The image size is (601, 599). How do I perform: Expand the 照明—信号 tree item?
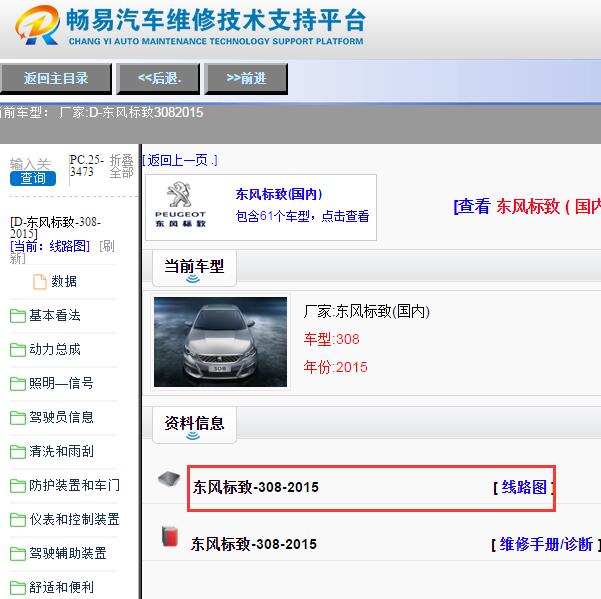click(61, 383)
